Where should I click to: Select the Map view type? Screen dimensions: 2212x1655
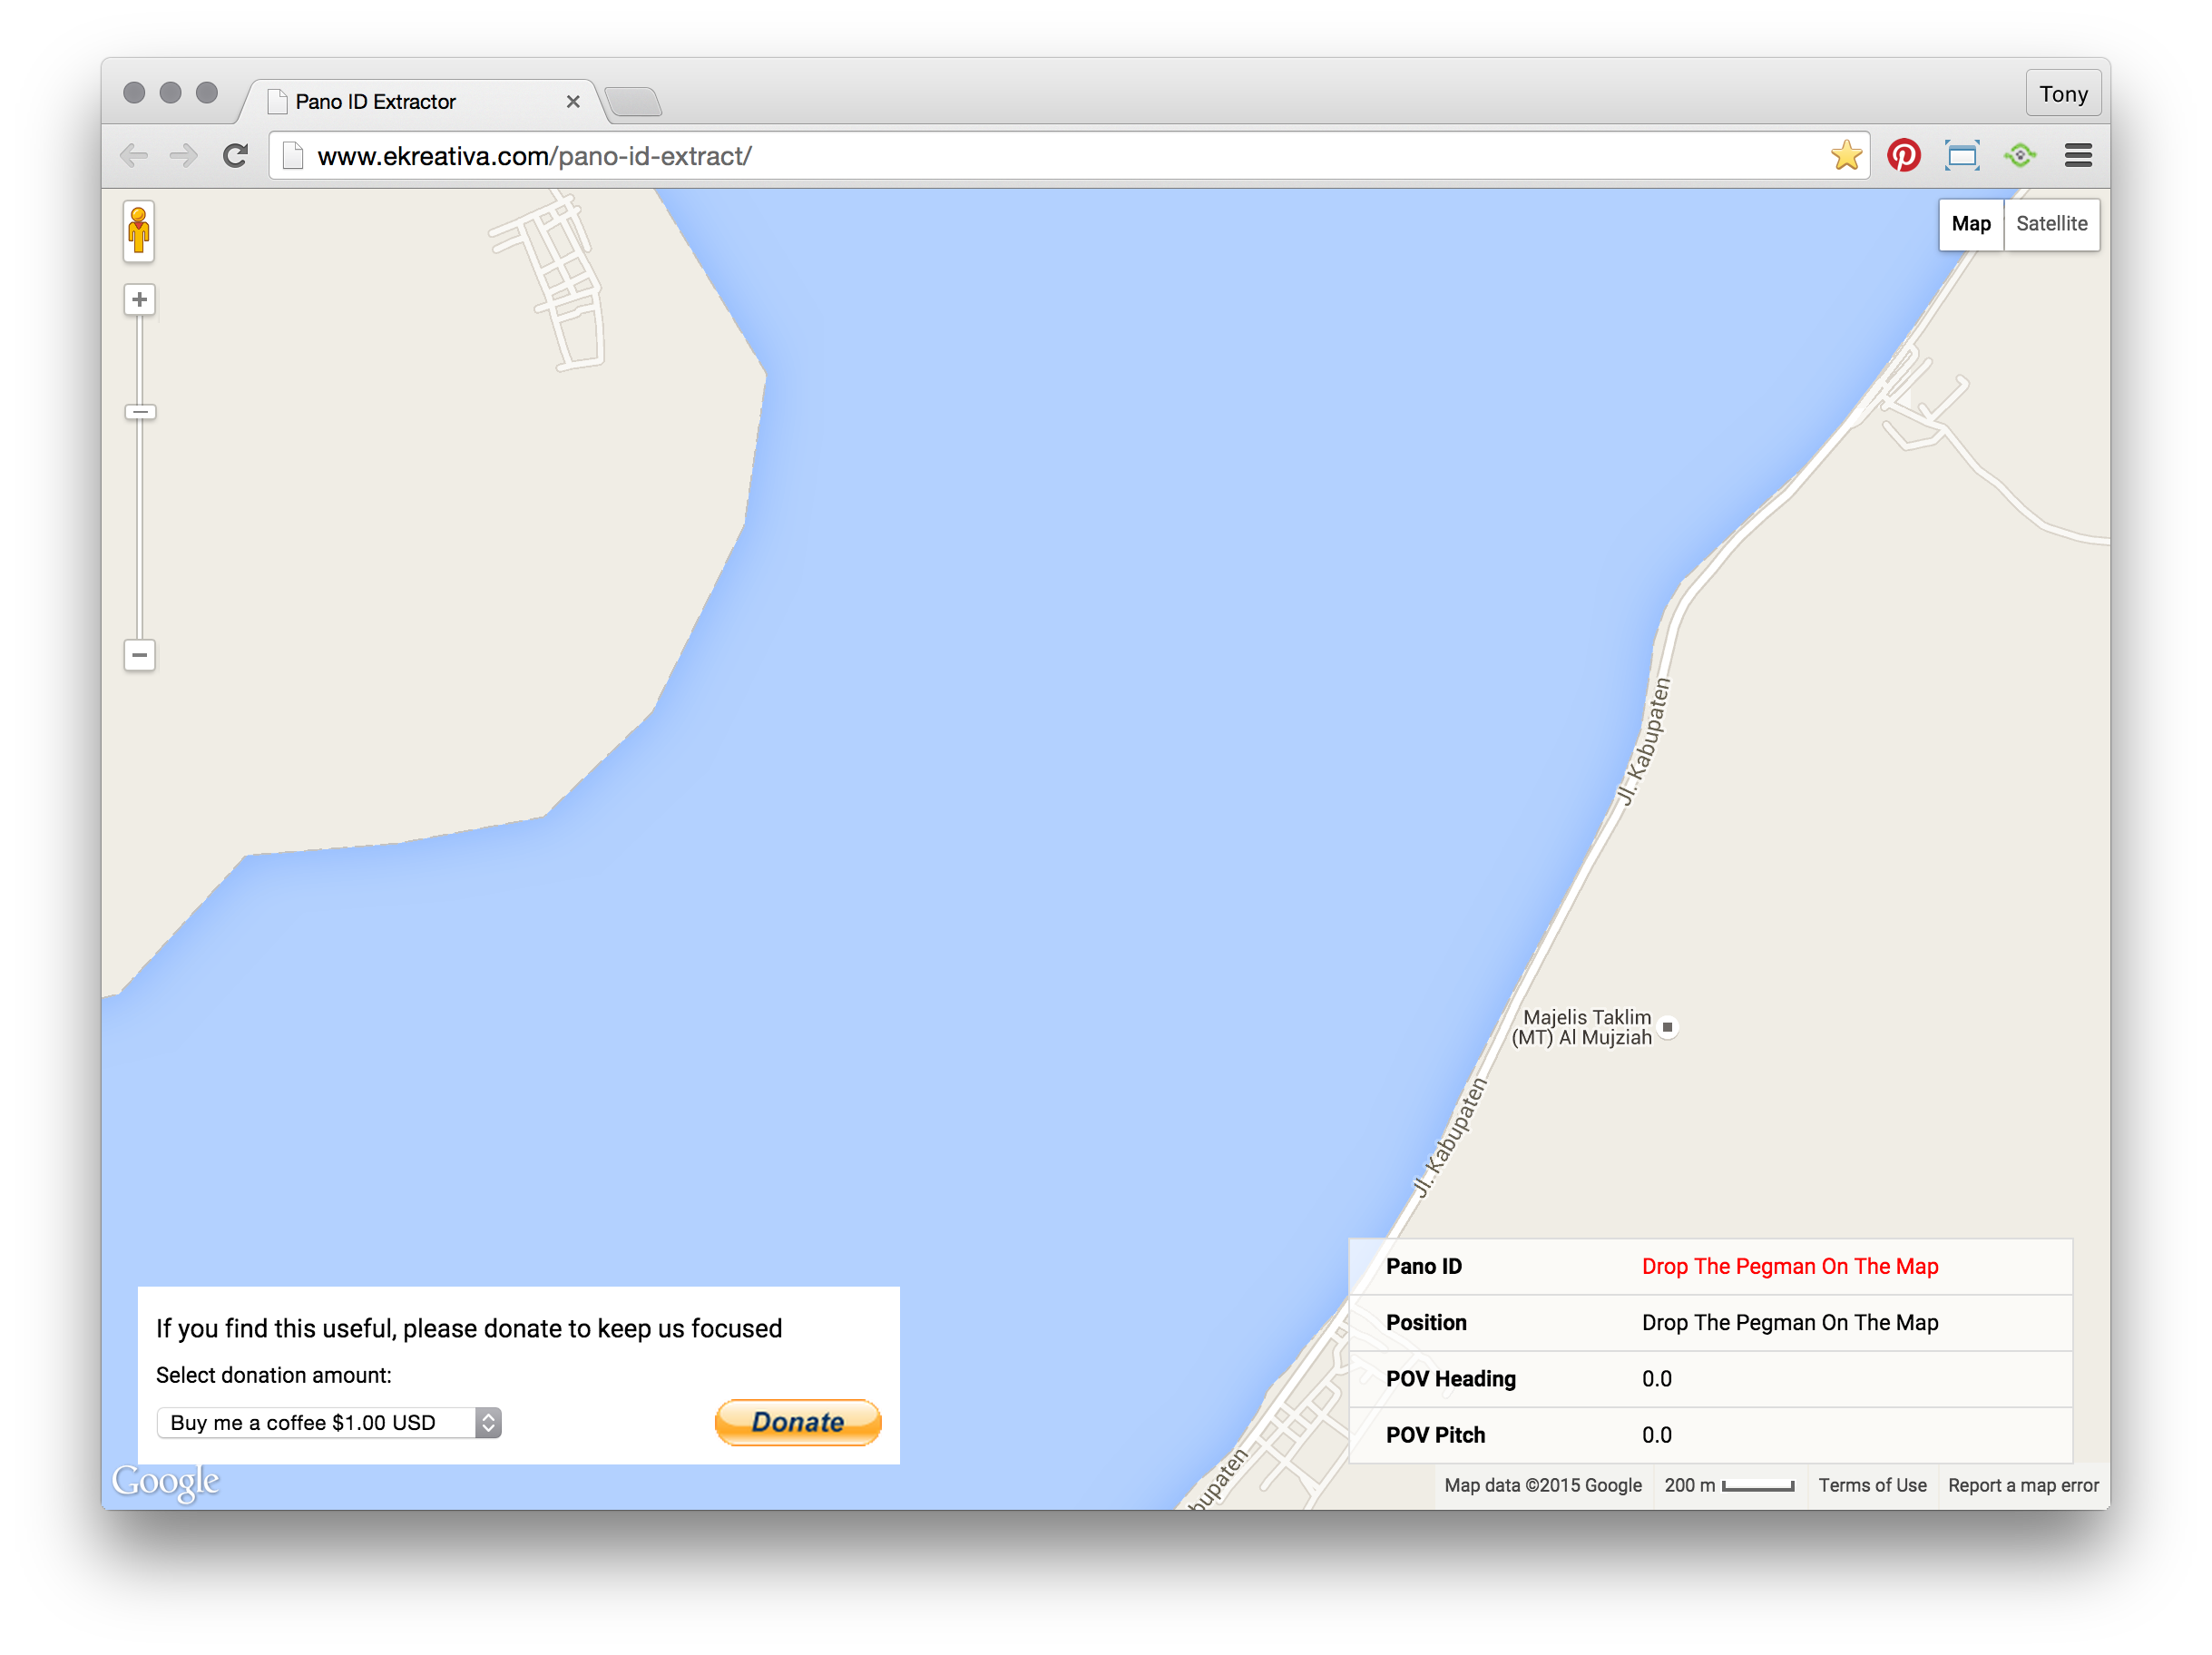pyautogui.click(x=1971, y=224)
